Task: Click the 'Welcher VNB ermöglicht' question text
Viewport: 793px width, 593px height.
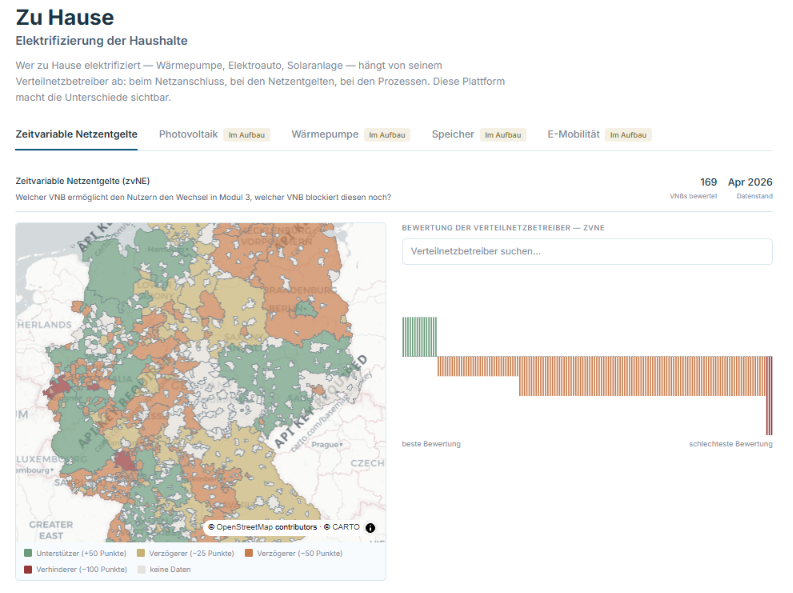Action: 203,197
